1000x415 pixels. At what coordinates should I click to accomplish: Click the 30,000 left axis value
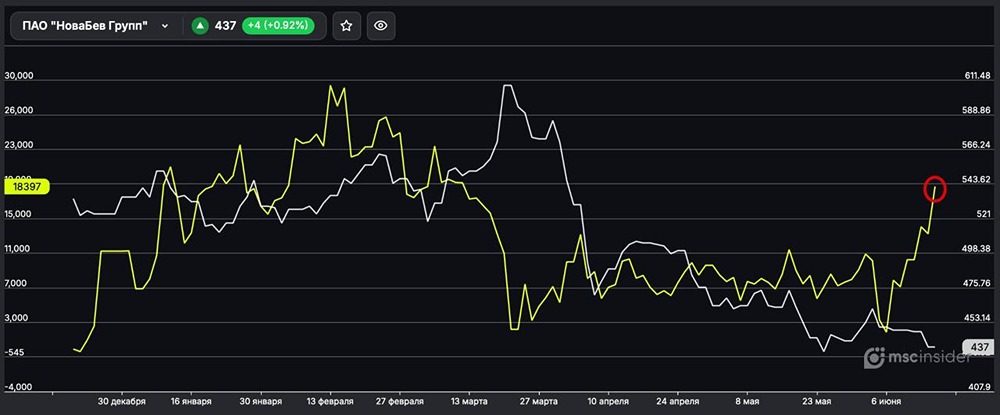pyautogui.click(x=20, y=76)
